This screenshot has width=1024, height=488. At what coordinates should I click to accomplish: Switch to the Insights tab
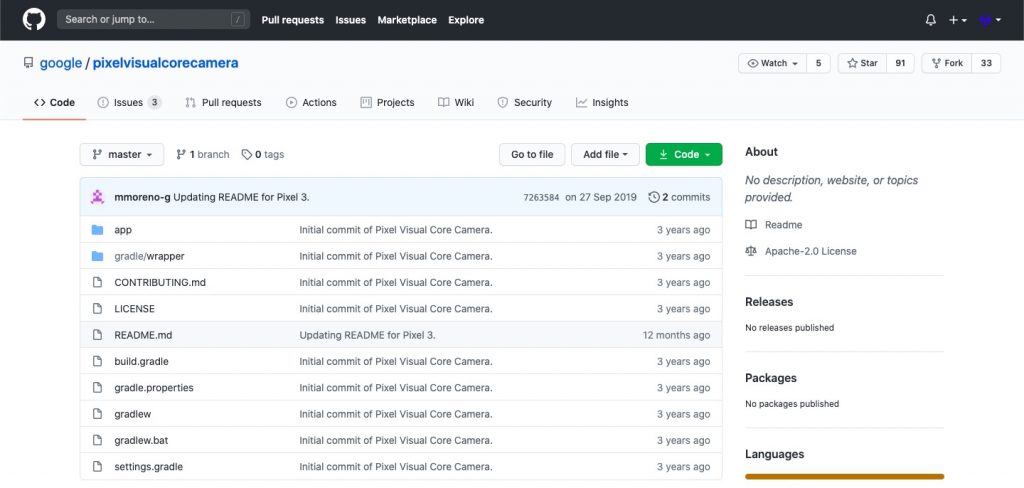click(x=601, y=103)
